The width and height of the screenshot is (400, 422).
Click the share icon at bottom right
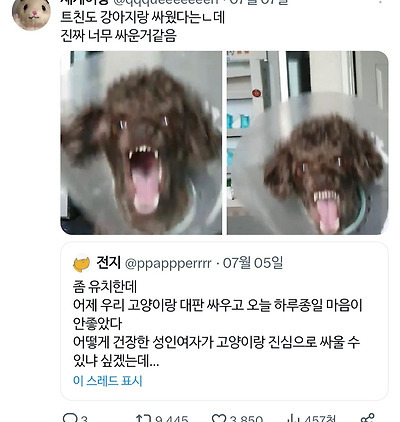click(x=368, y=418)
